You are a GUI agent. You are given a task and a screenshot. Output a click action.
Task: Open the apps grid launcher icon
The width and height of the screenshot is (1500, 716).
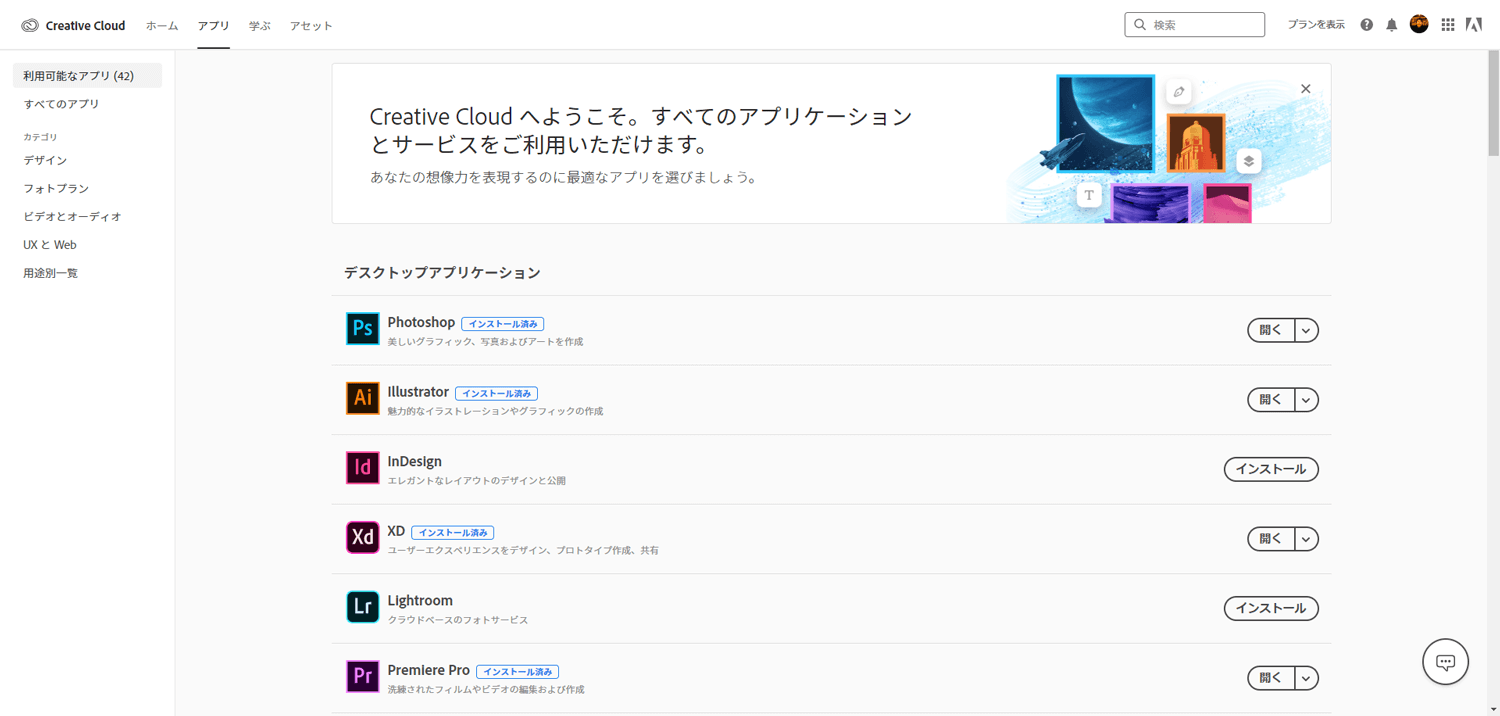coord(1447,25)
